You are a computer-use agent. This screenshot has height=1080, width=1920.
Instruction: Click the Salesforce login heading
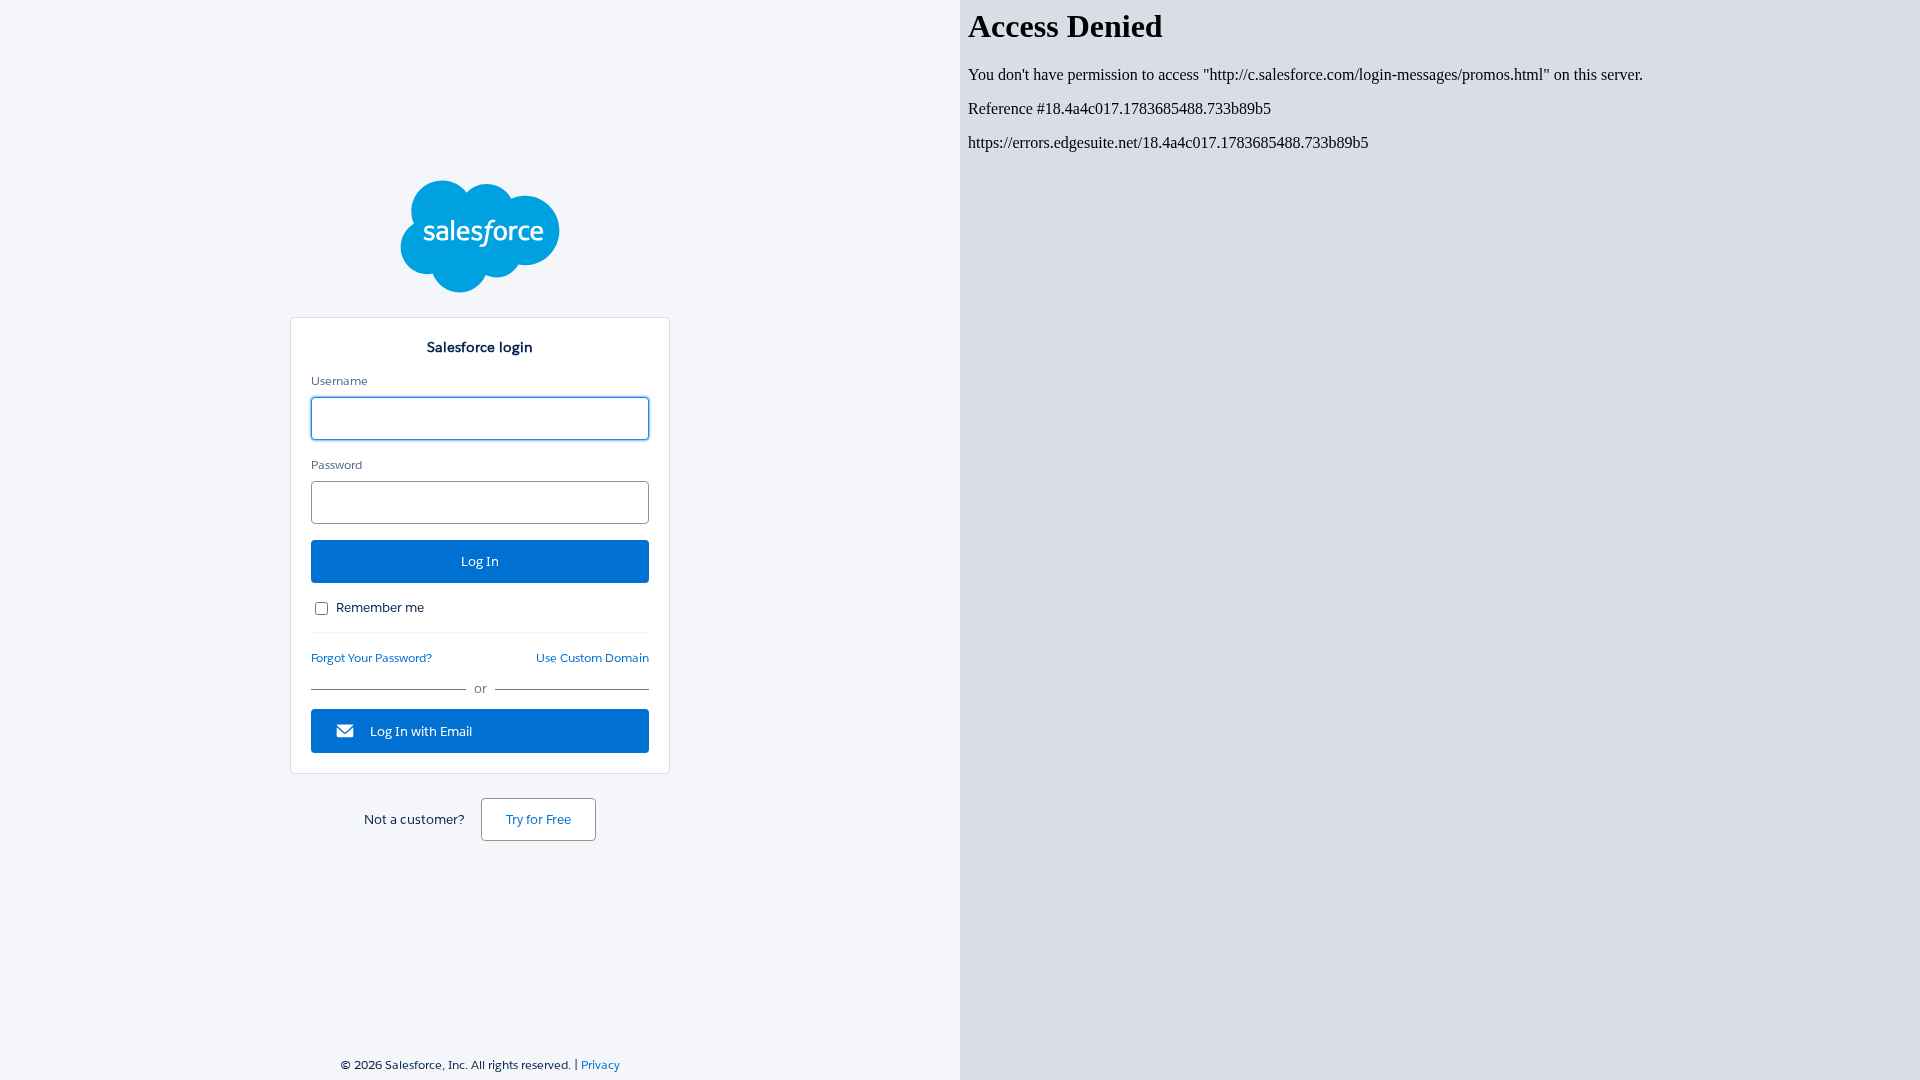(x=480, y=347)
